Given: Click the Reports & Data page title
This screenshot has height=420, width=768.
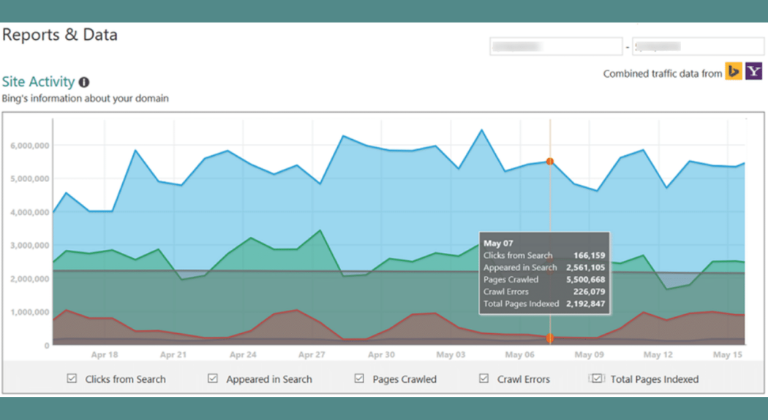Looking at the screenshot, I should 60,35.
